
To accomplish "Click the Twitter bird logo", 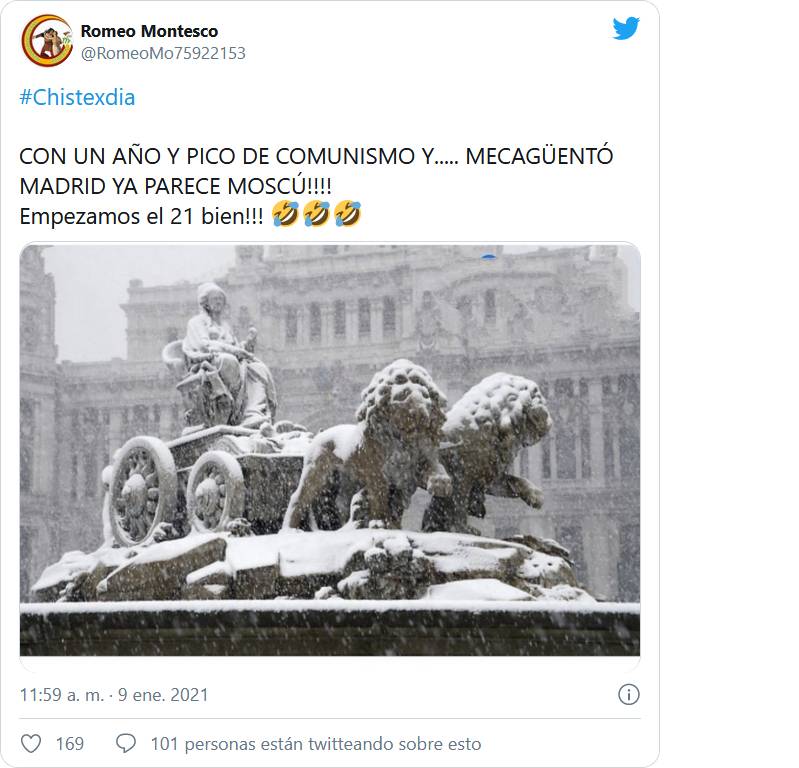I will coord(626,29).
